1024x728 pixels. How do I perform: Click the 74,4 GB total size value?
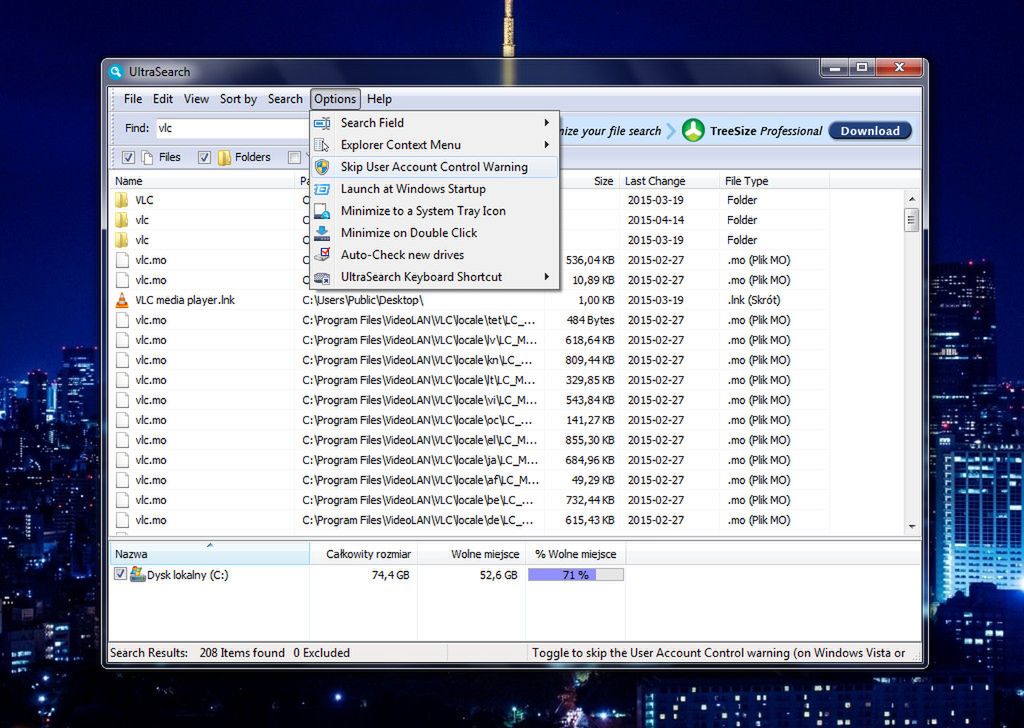(391, 575)
